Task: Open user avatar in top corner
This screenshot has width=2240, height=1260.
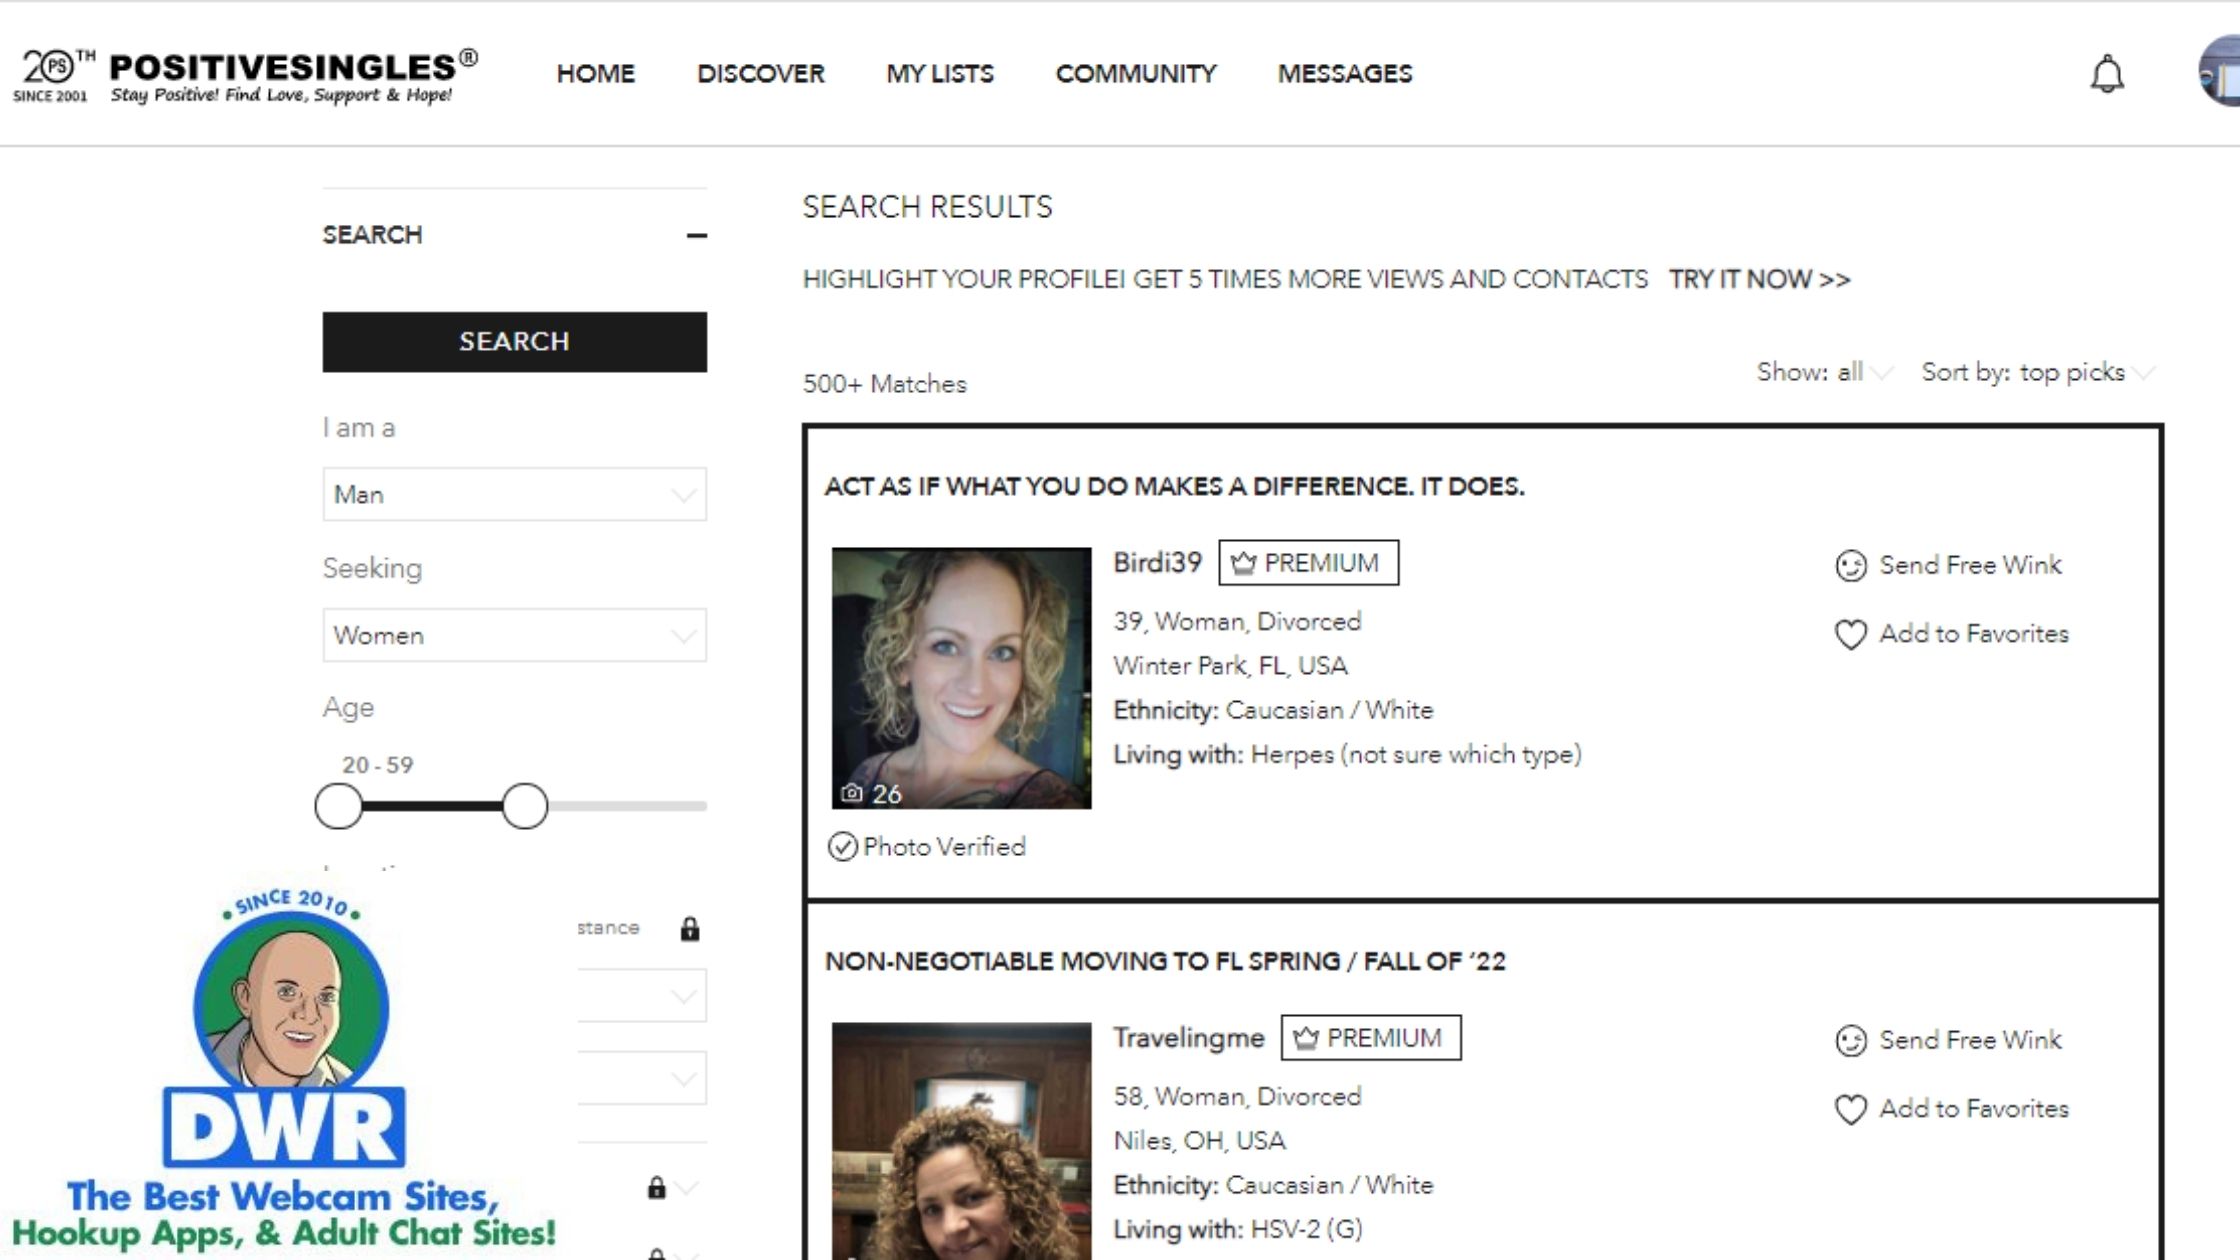Action: (2220, 72)
